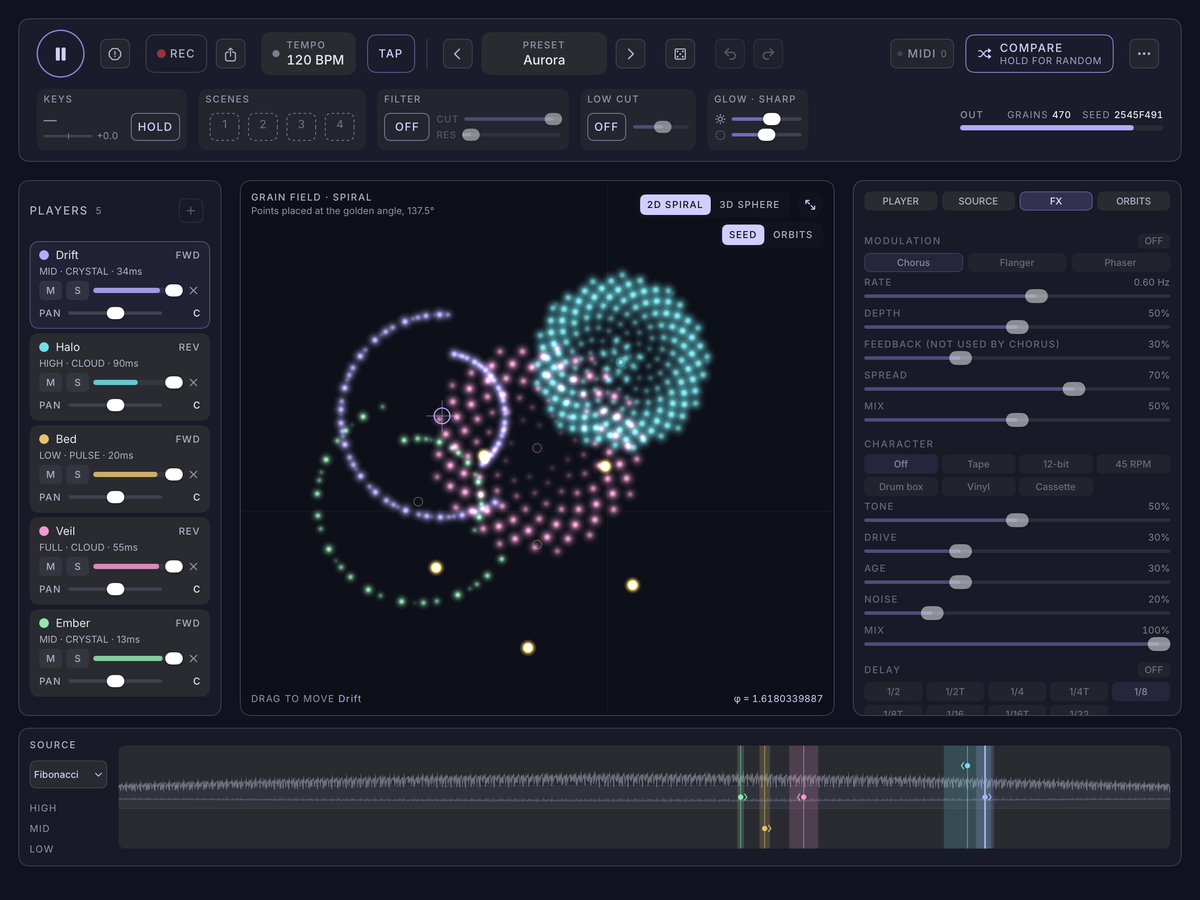Add a new player with the plus icon

(191, 210)
